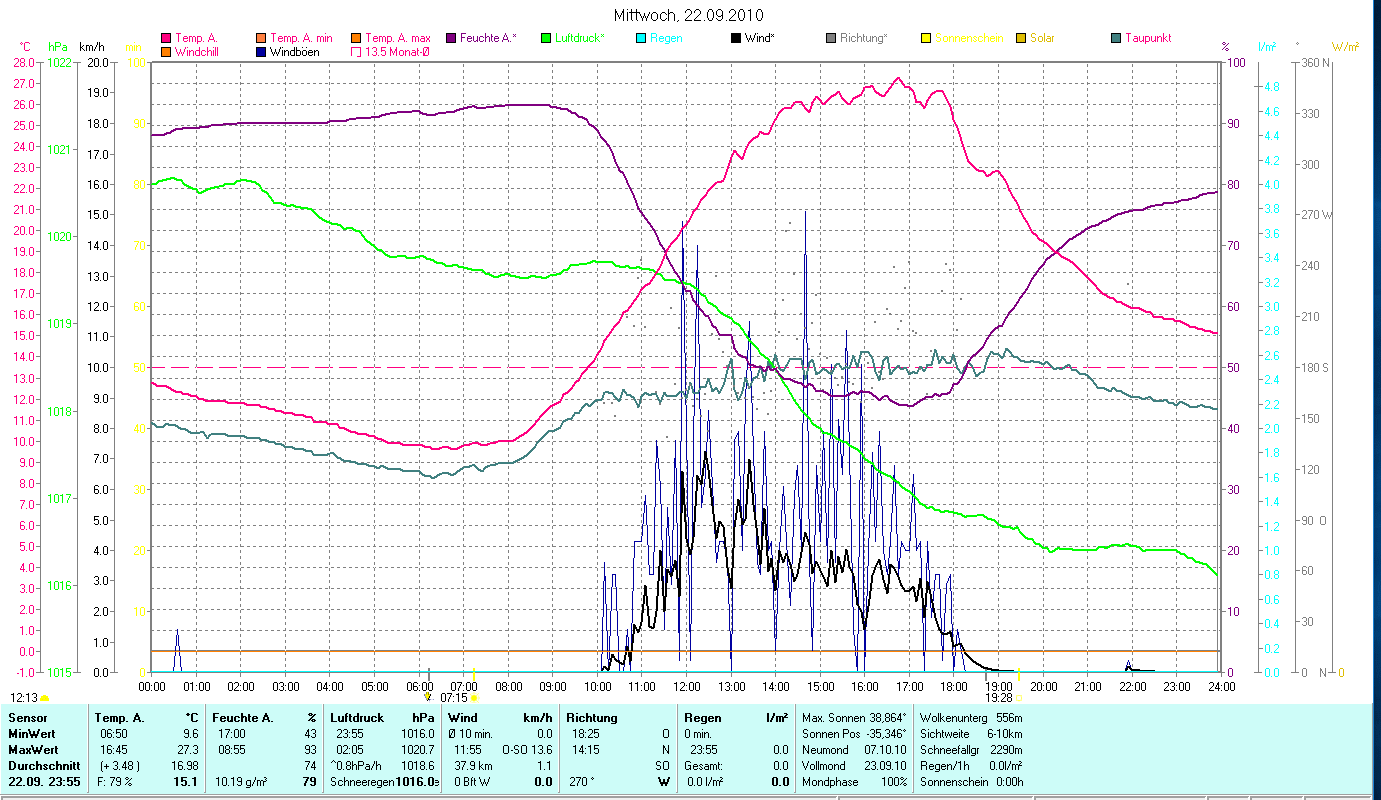Click the Sichtweite 6-10km entry
This screenshot has width=1381, height=800.
(971, 734)
